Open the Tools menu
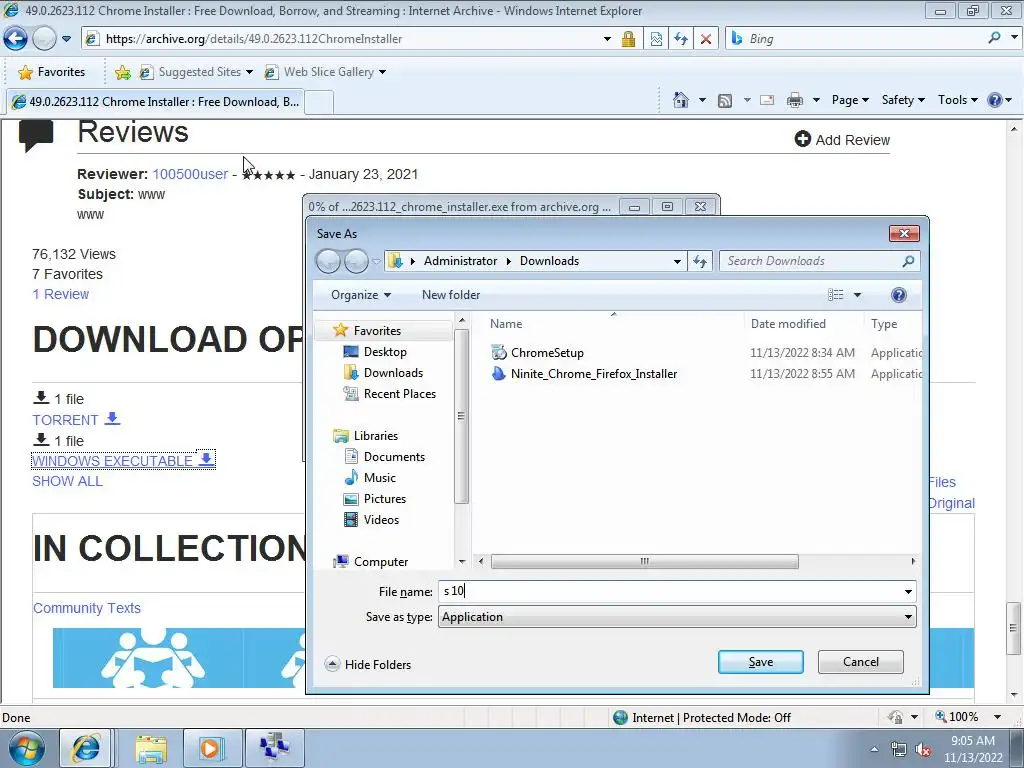Screen dimensions: 1024x768 pyautogui.click(x=957, y=100)
